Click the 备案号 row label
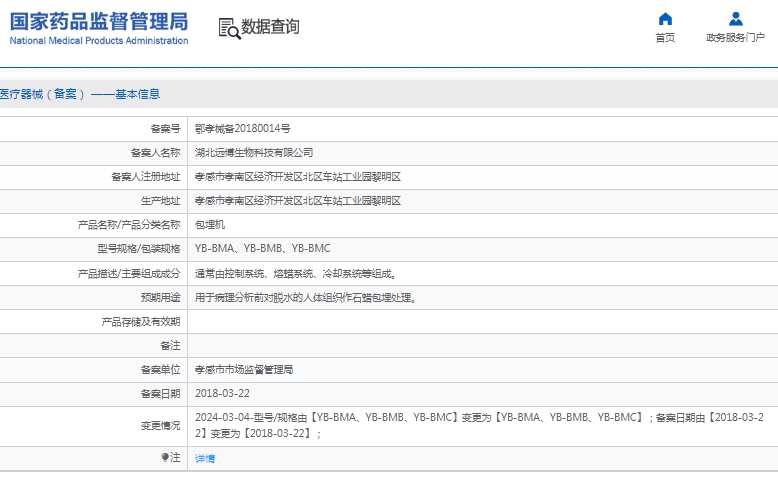Screen dimensions: 778x479 [x=165, y=129]
